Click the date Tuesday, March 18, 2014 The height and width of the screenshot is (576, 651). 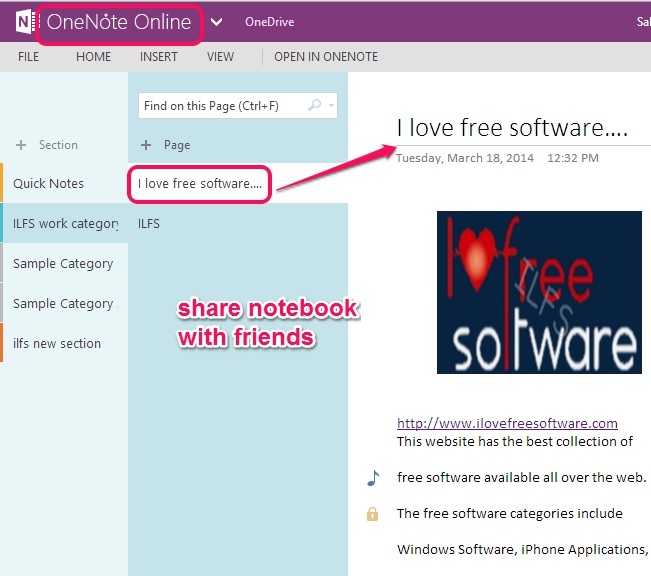pos(465,158)
